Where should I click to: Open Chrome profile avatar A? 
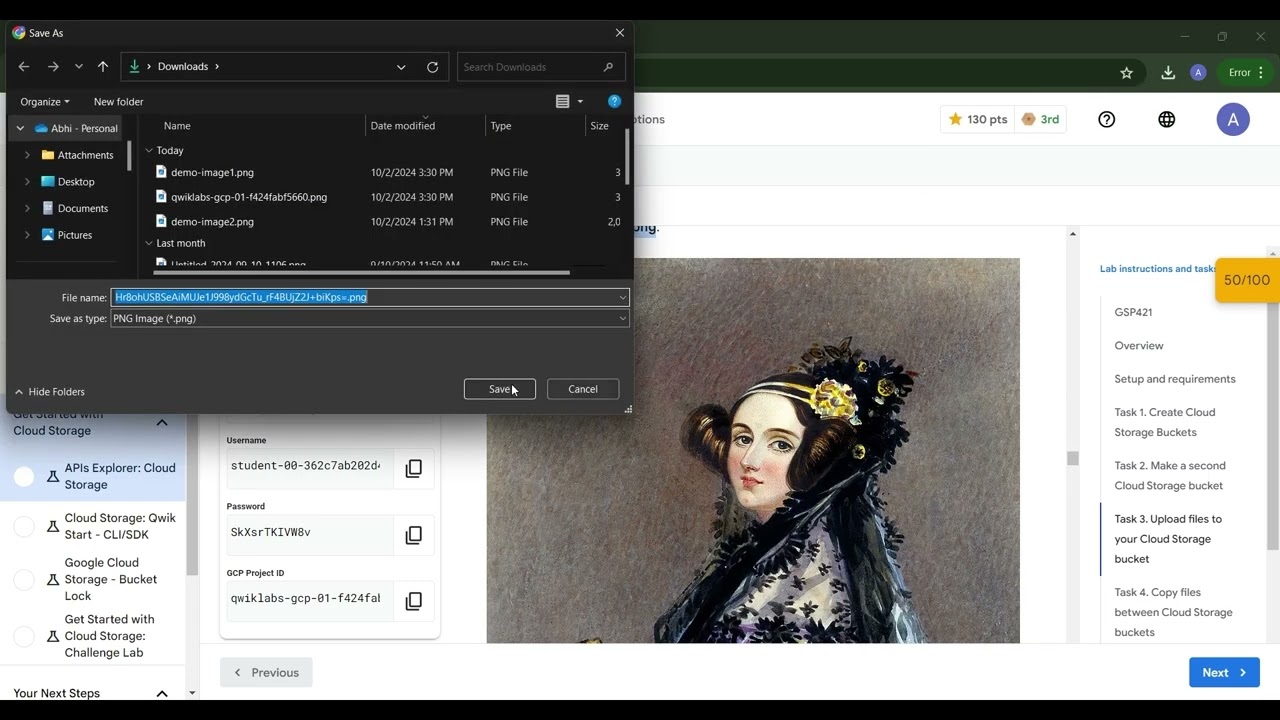pos(1198,73)
